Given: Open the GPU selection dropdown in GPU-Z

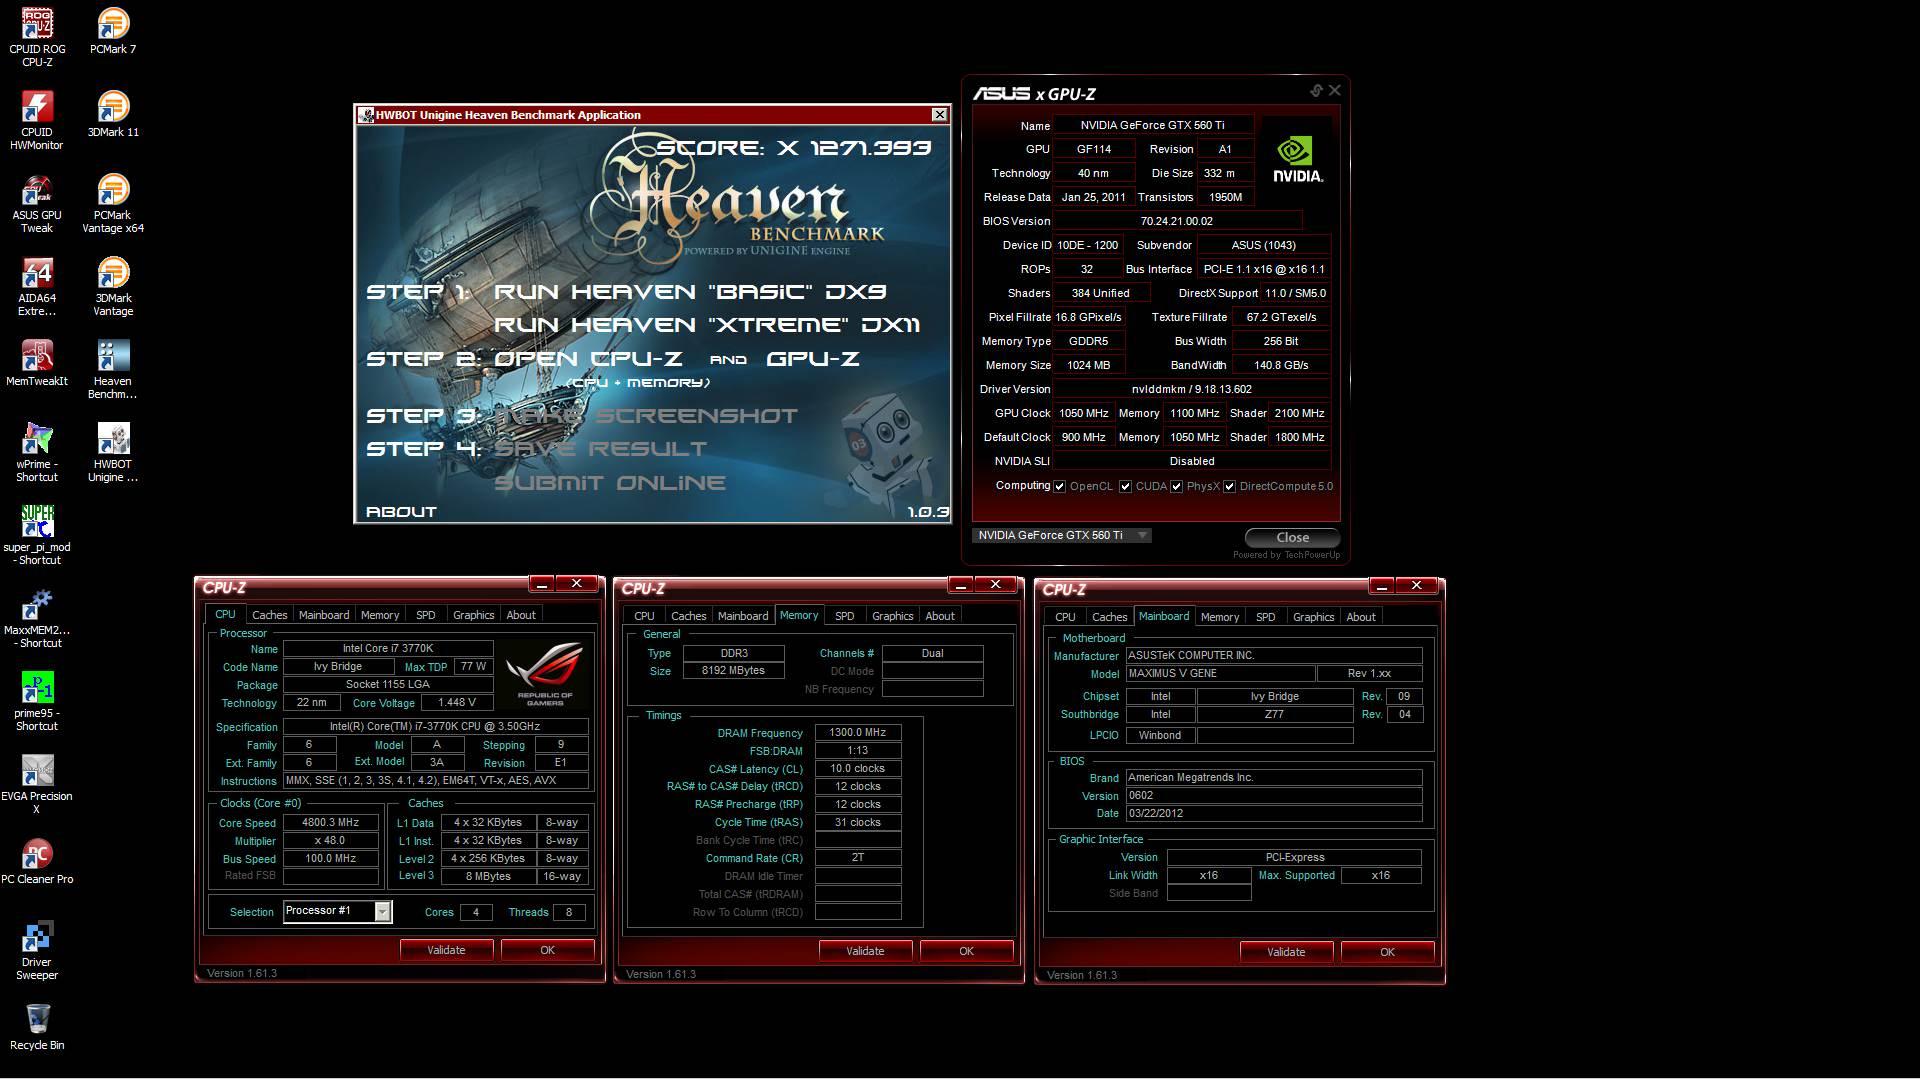Looking at the screenshot, I should 1061,536.
